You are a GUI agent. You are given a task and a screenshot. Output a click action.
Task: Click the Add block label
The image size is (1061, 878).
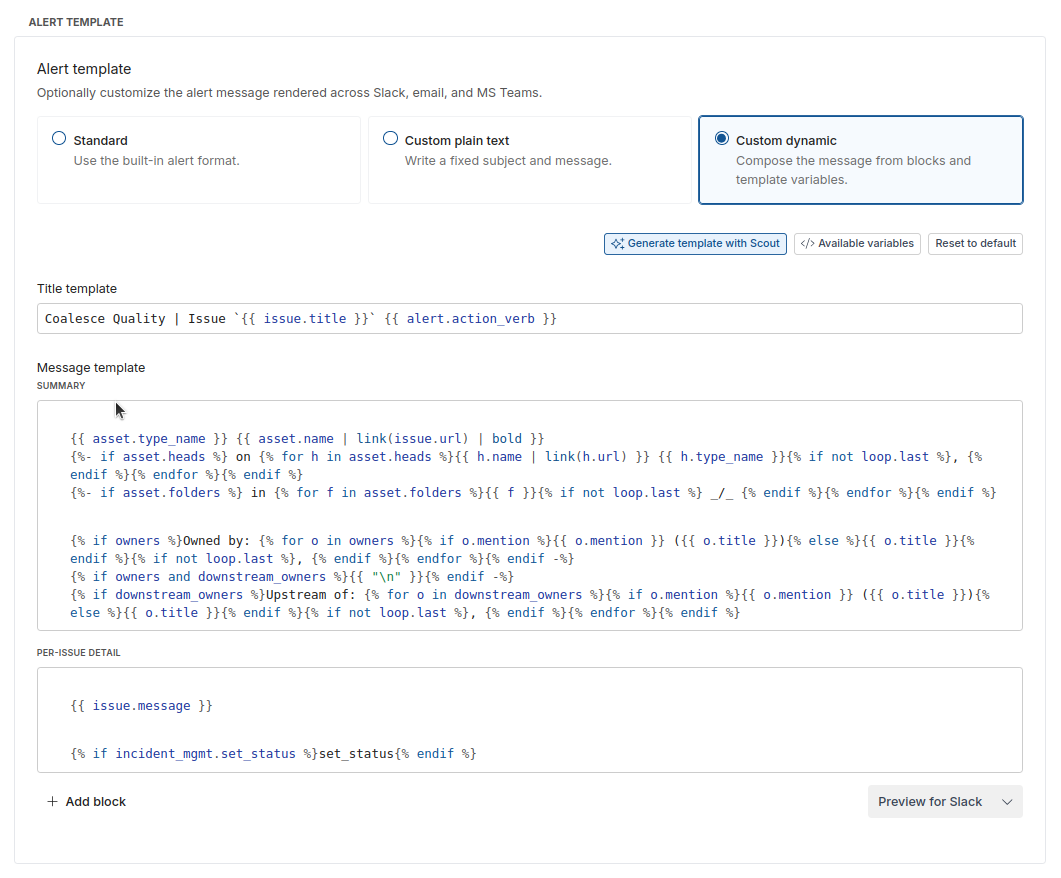(x=95, y=802)
